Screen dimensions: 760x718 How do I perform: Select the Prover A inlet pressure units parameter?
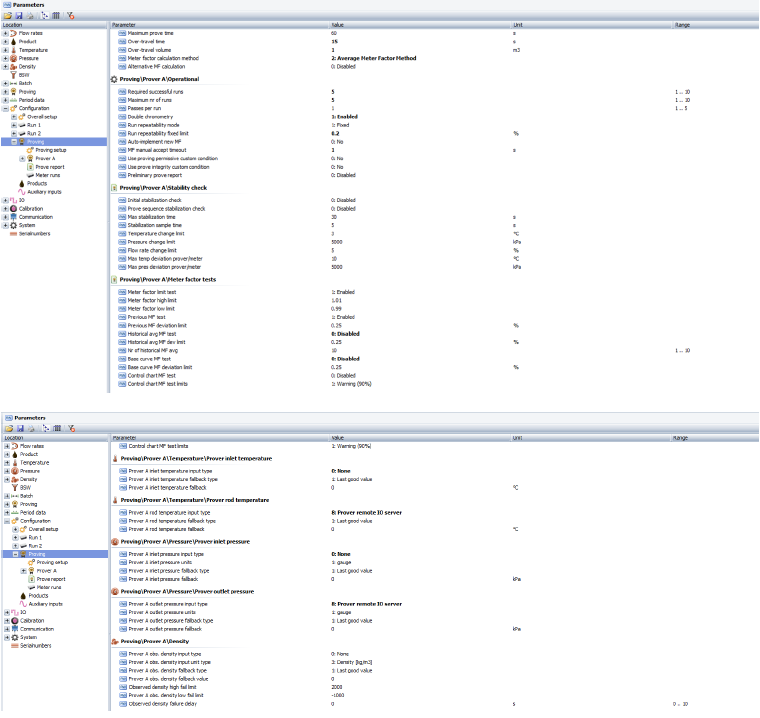tap(160, 562)
